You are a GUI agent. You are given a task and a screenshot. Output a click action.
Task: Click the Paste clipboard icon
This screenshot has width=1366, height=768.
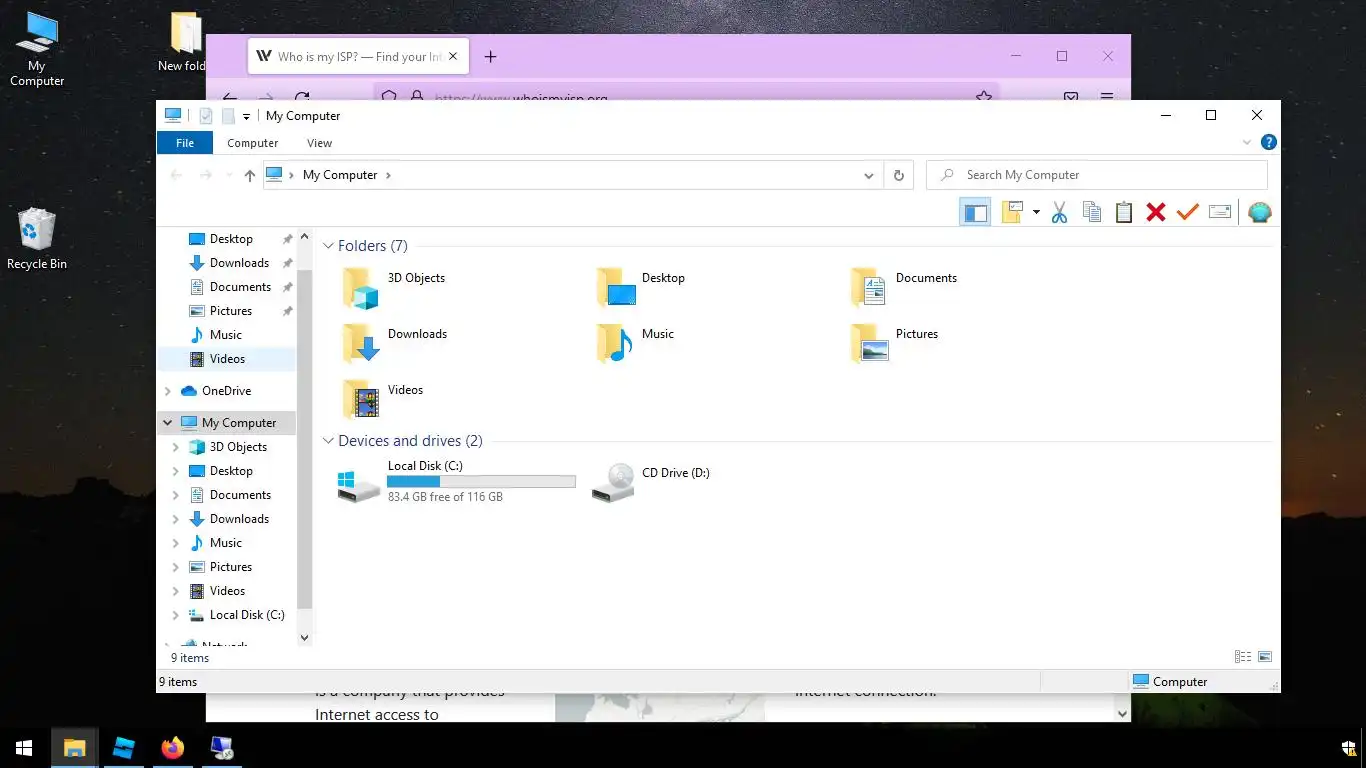coord(1124,212)
